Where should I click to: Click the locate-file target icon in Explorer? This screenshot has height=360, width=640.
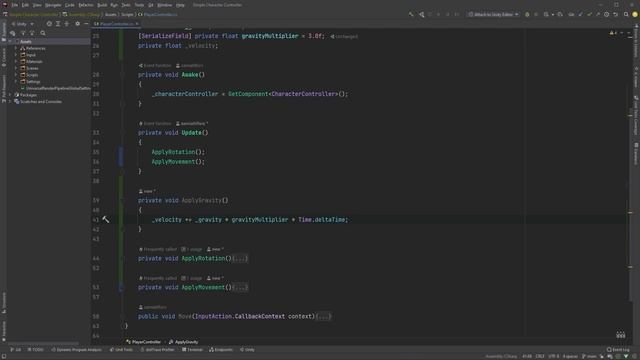49,24
